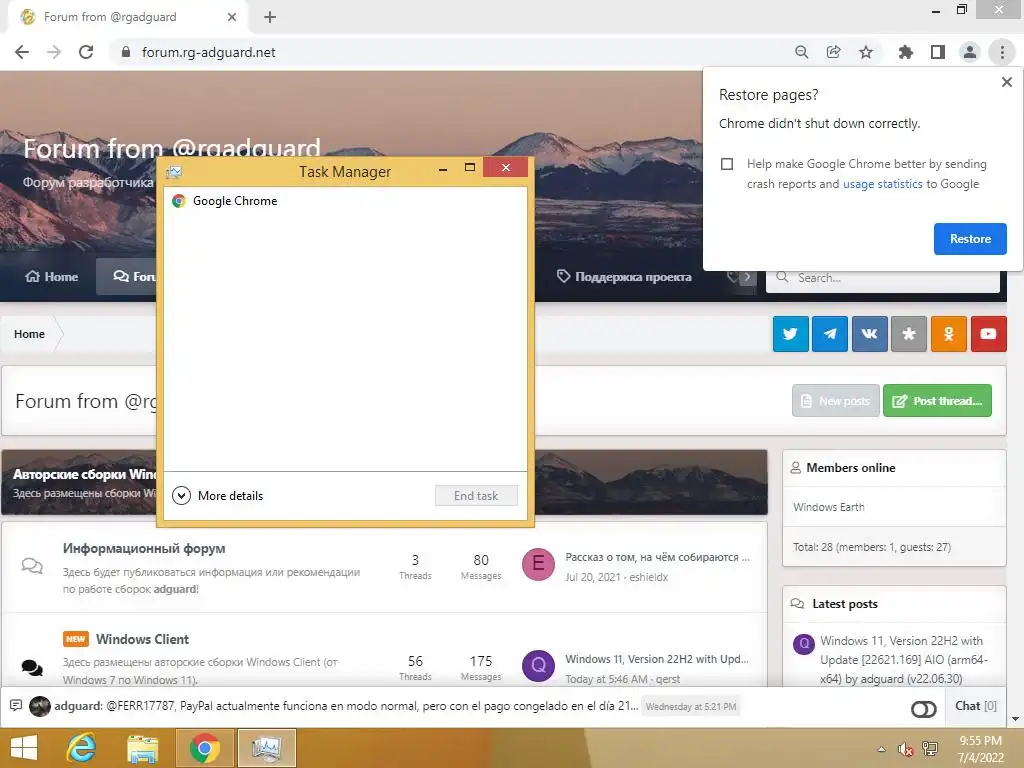The height and width of the screenshot is (768, 1024).
Task: Click the Post thread button
Action: click(937, 400)
